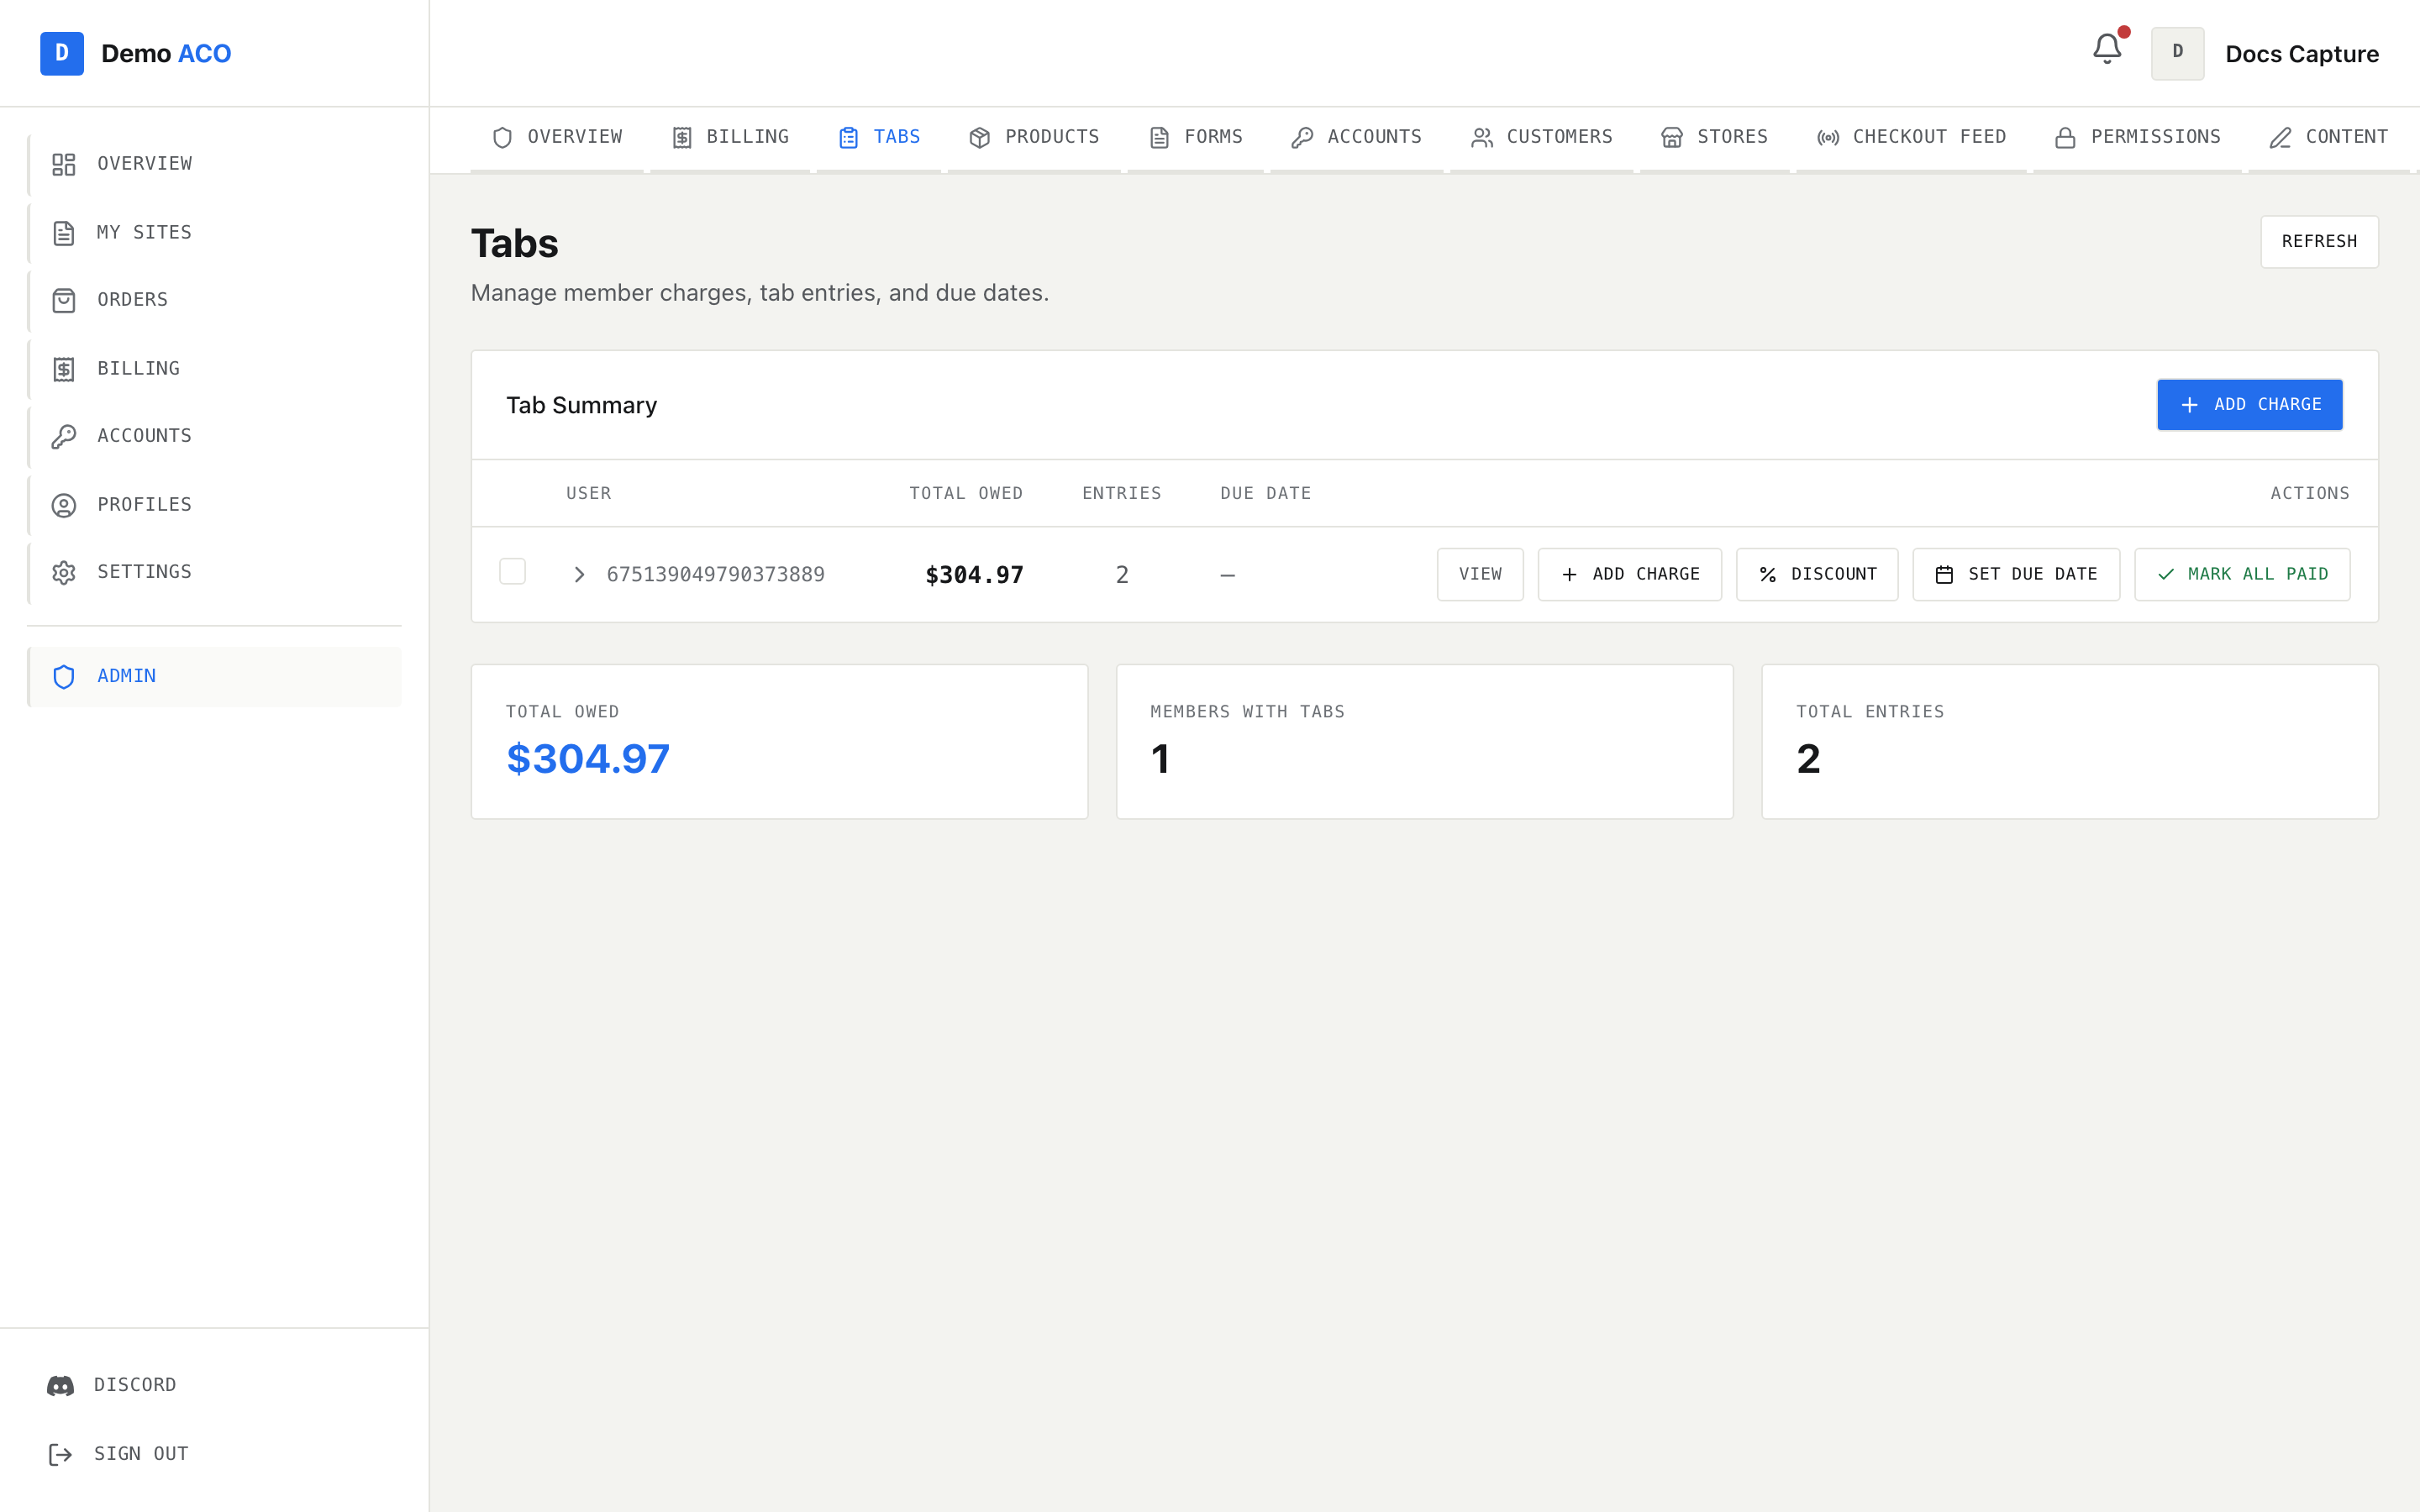Image resolution: width=2420 pixels, height=1512 pixels.
Task: Click Mark All Paid button
Action: (2241, 575)
